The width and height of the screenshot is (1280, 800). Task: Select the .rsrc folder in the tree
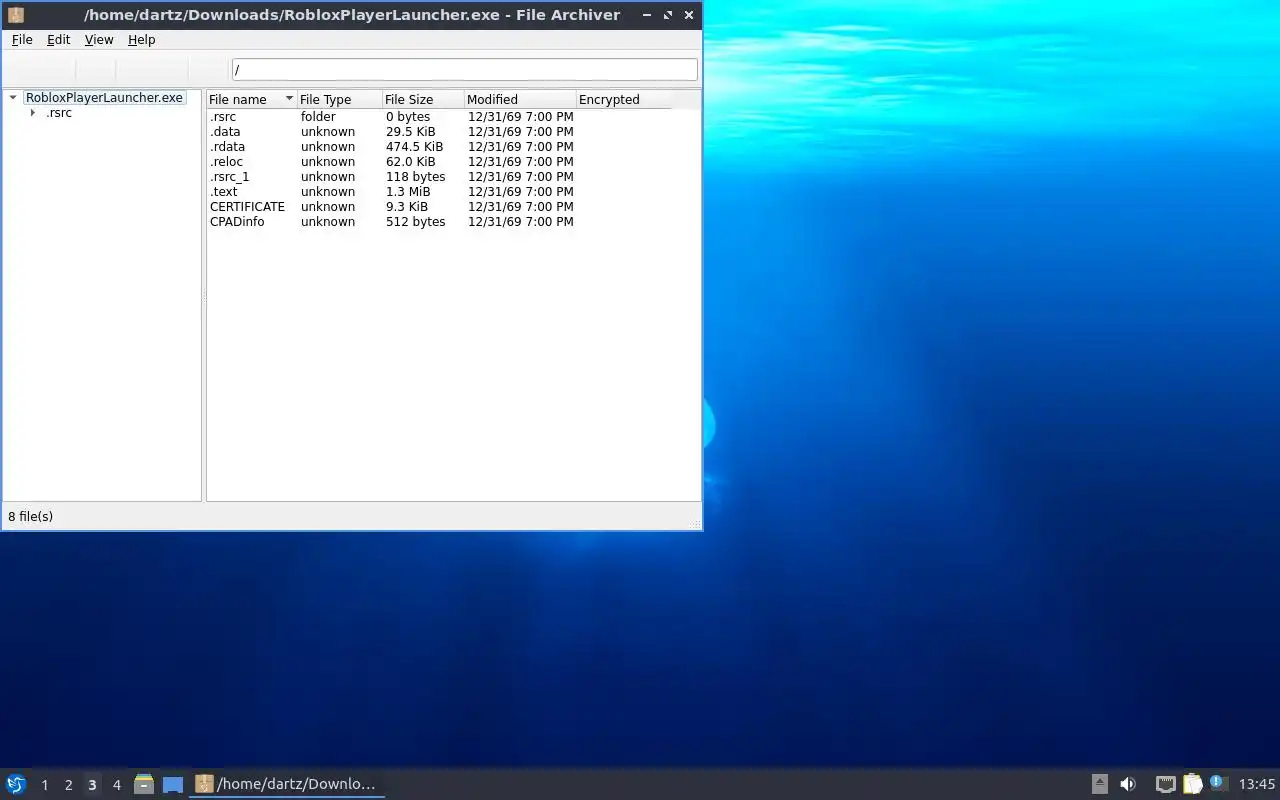[x=59, y=113]
